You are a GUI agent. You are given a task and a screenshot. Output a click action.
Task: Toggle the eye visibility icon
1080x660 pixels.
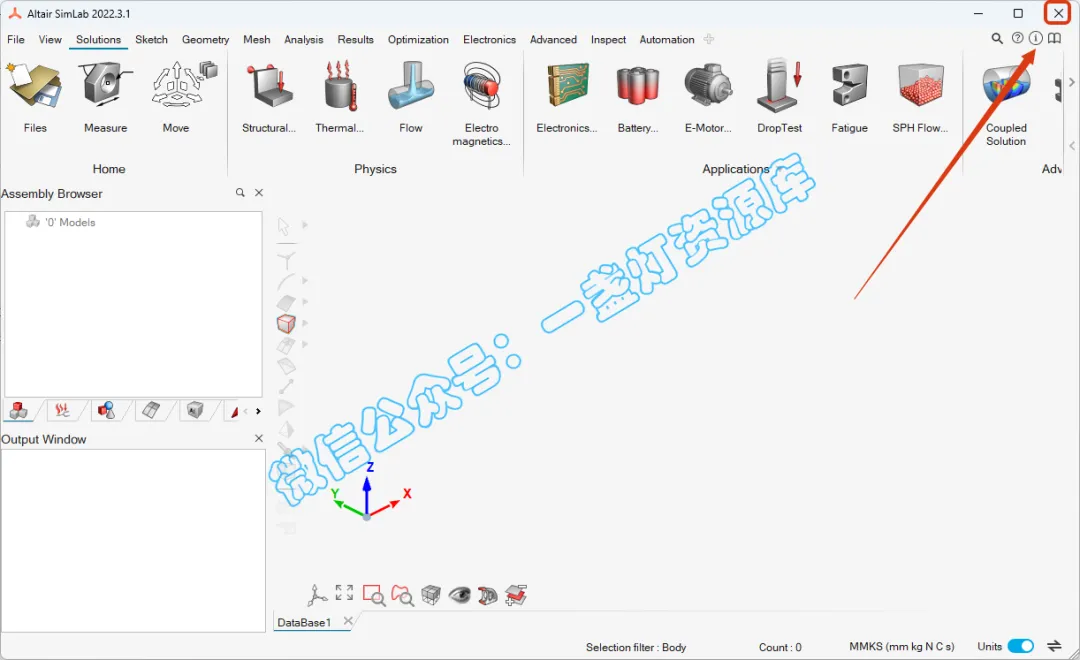(x=459, y=595)
